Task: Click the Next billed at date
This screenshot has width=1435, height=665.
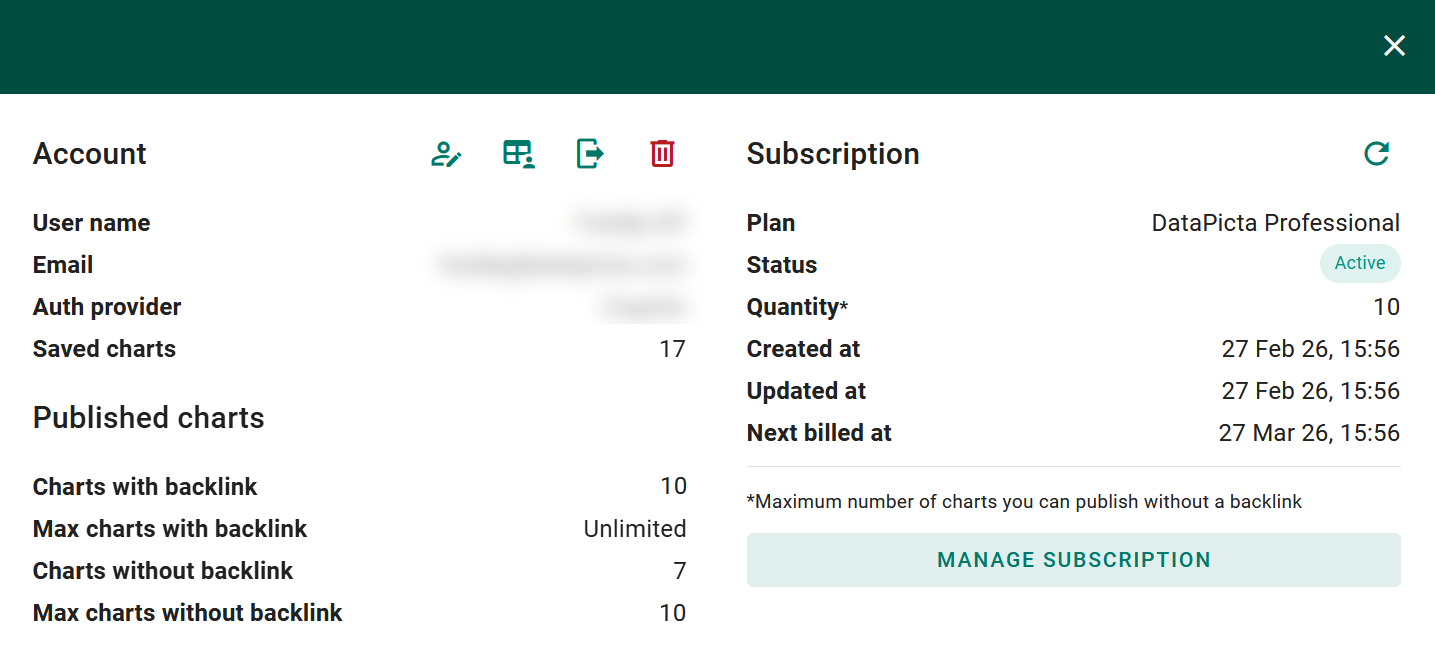Action: [1309, 432]
